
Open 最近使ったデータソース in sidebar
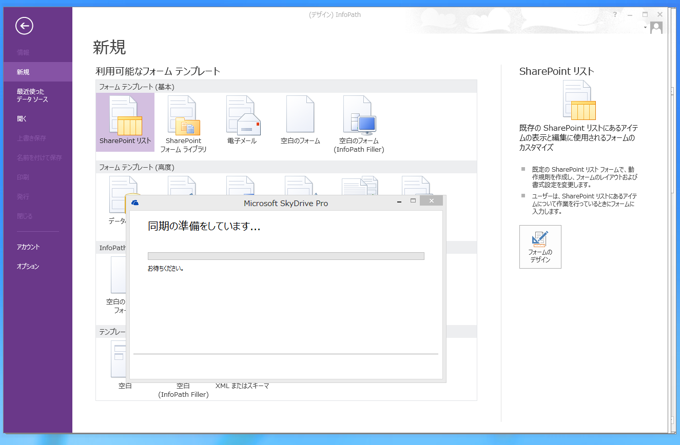pos(33,95)
